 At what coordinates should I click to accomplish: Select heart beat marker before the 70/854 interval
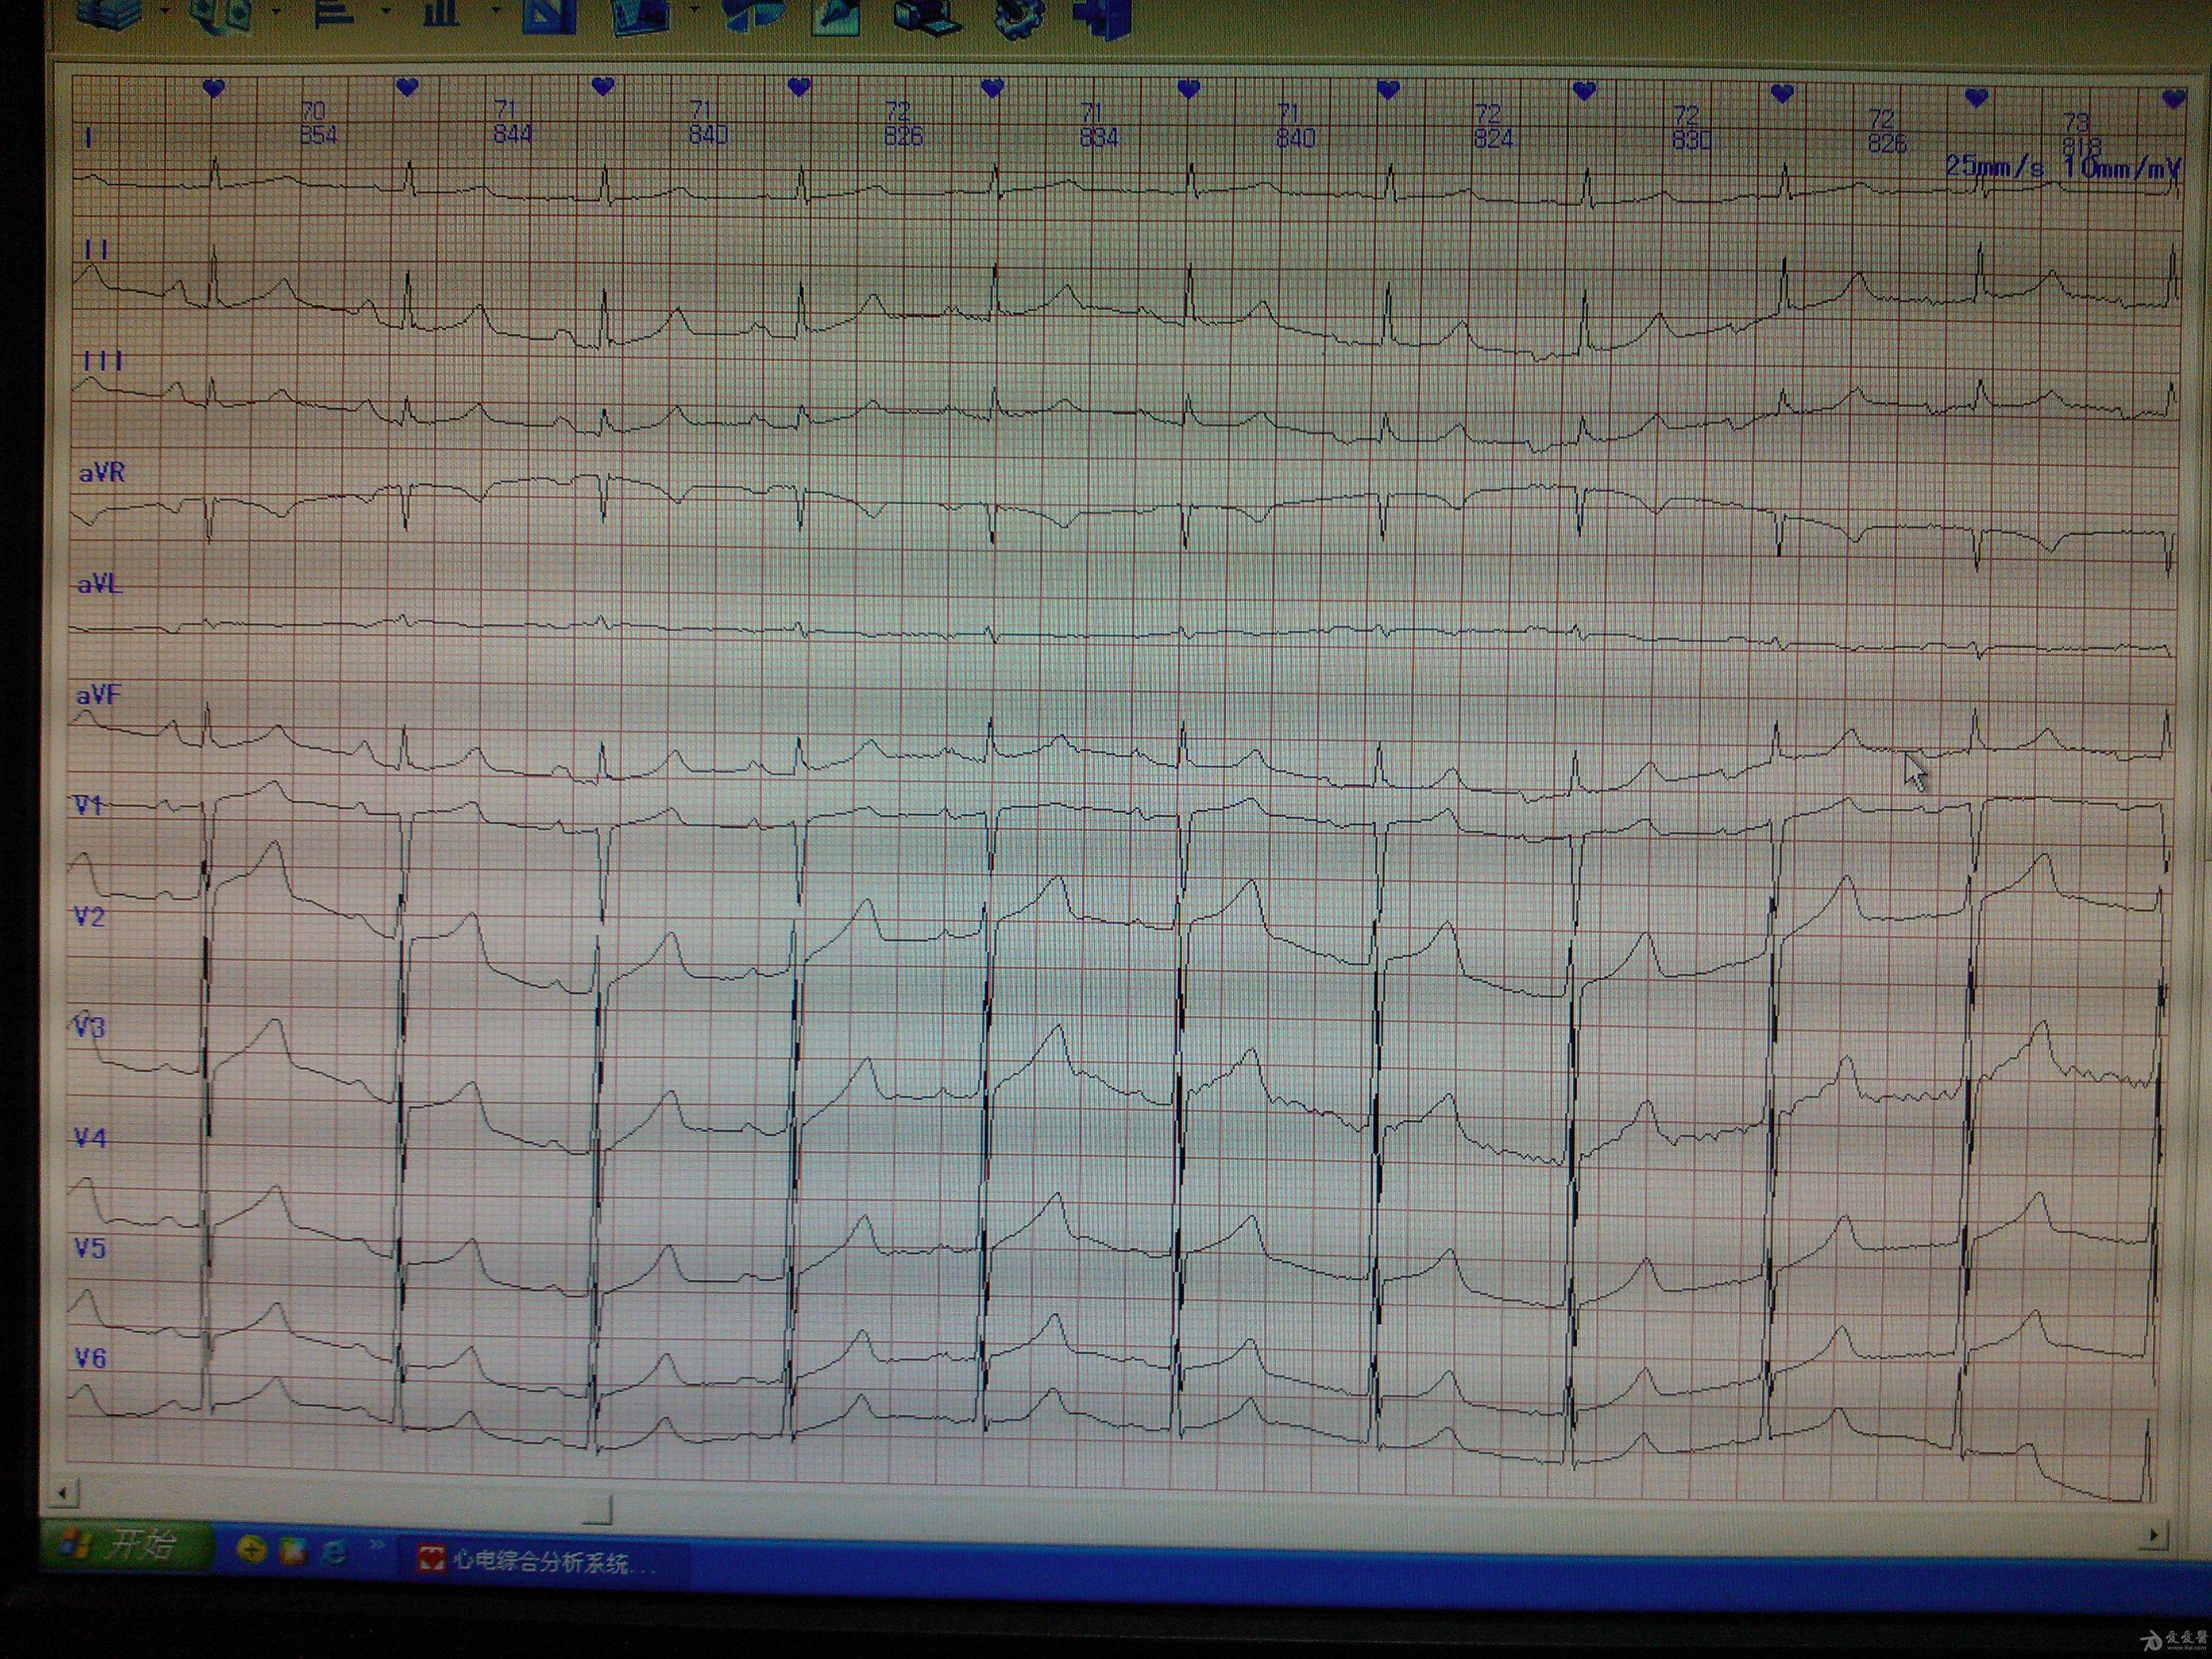213,88
